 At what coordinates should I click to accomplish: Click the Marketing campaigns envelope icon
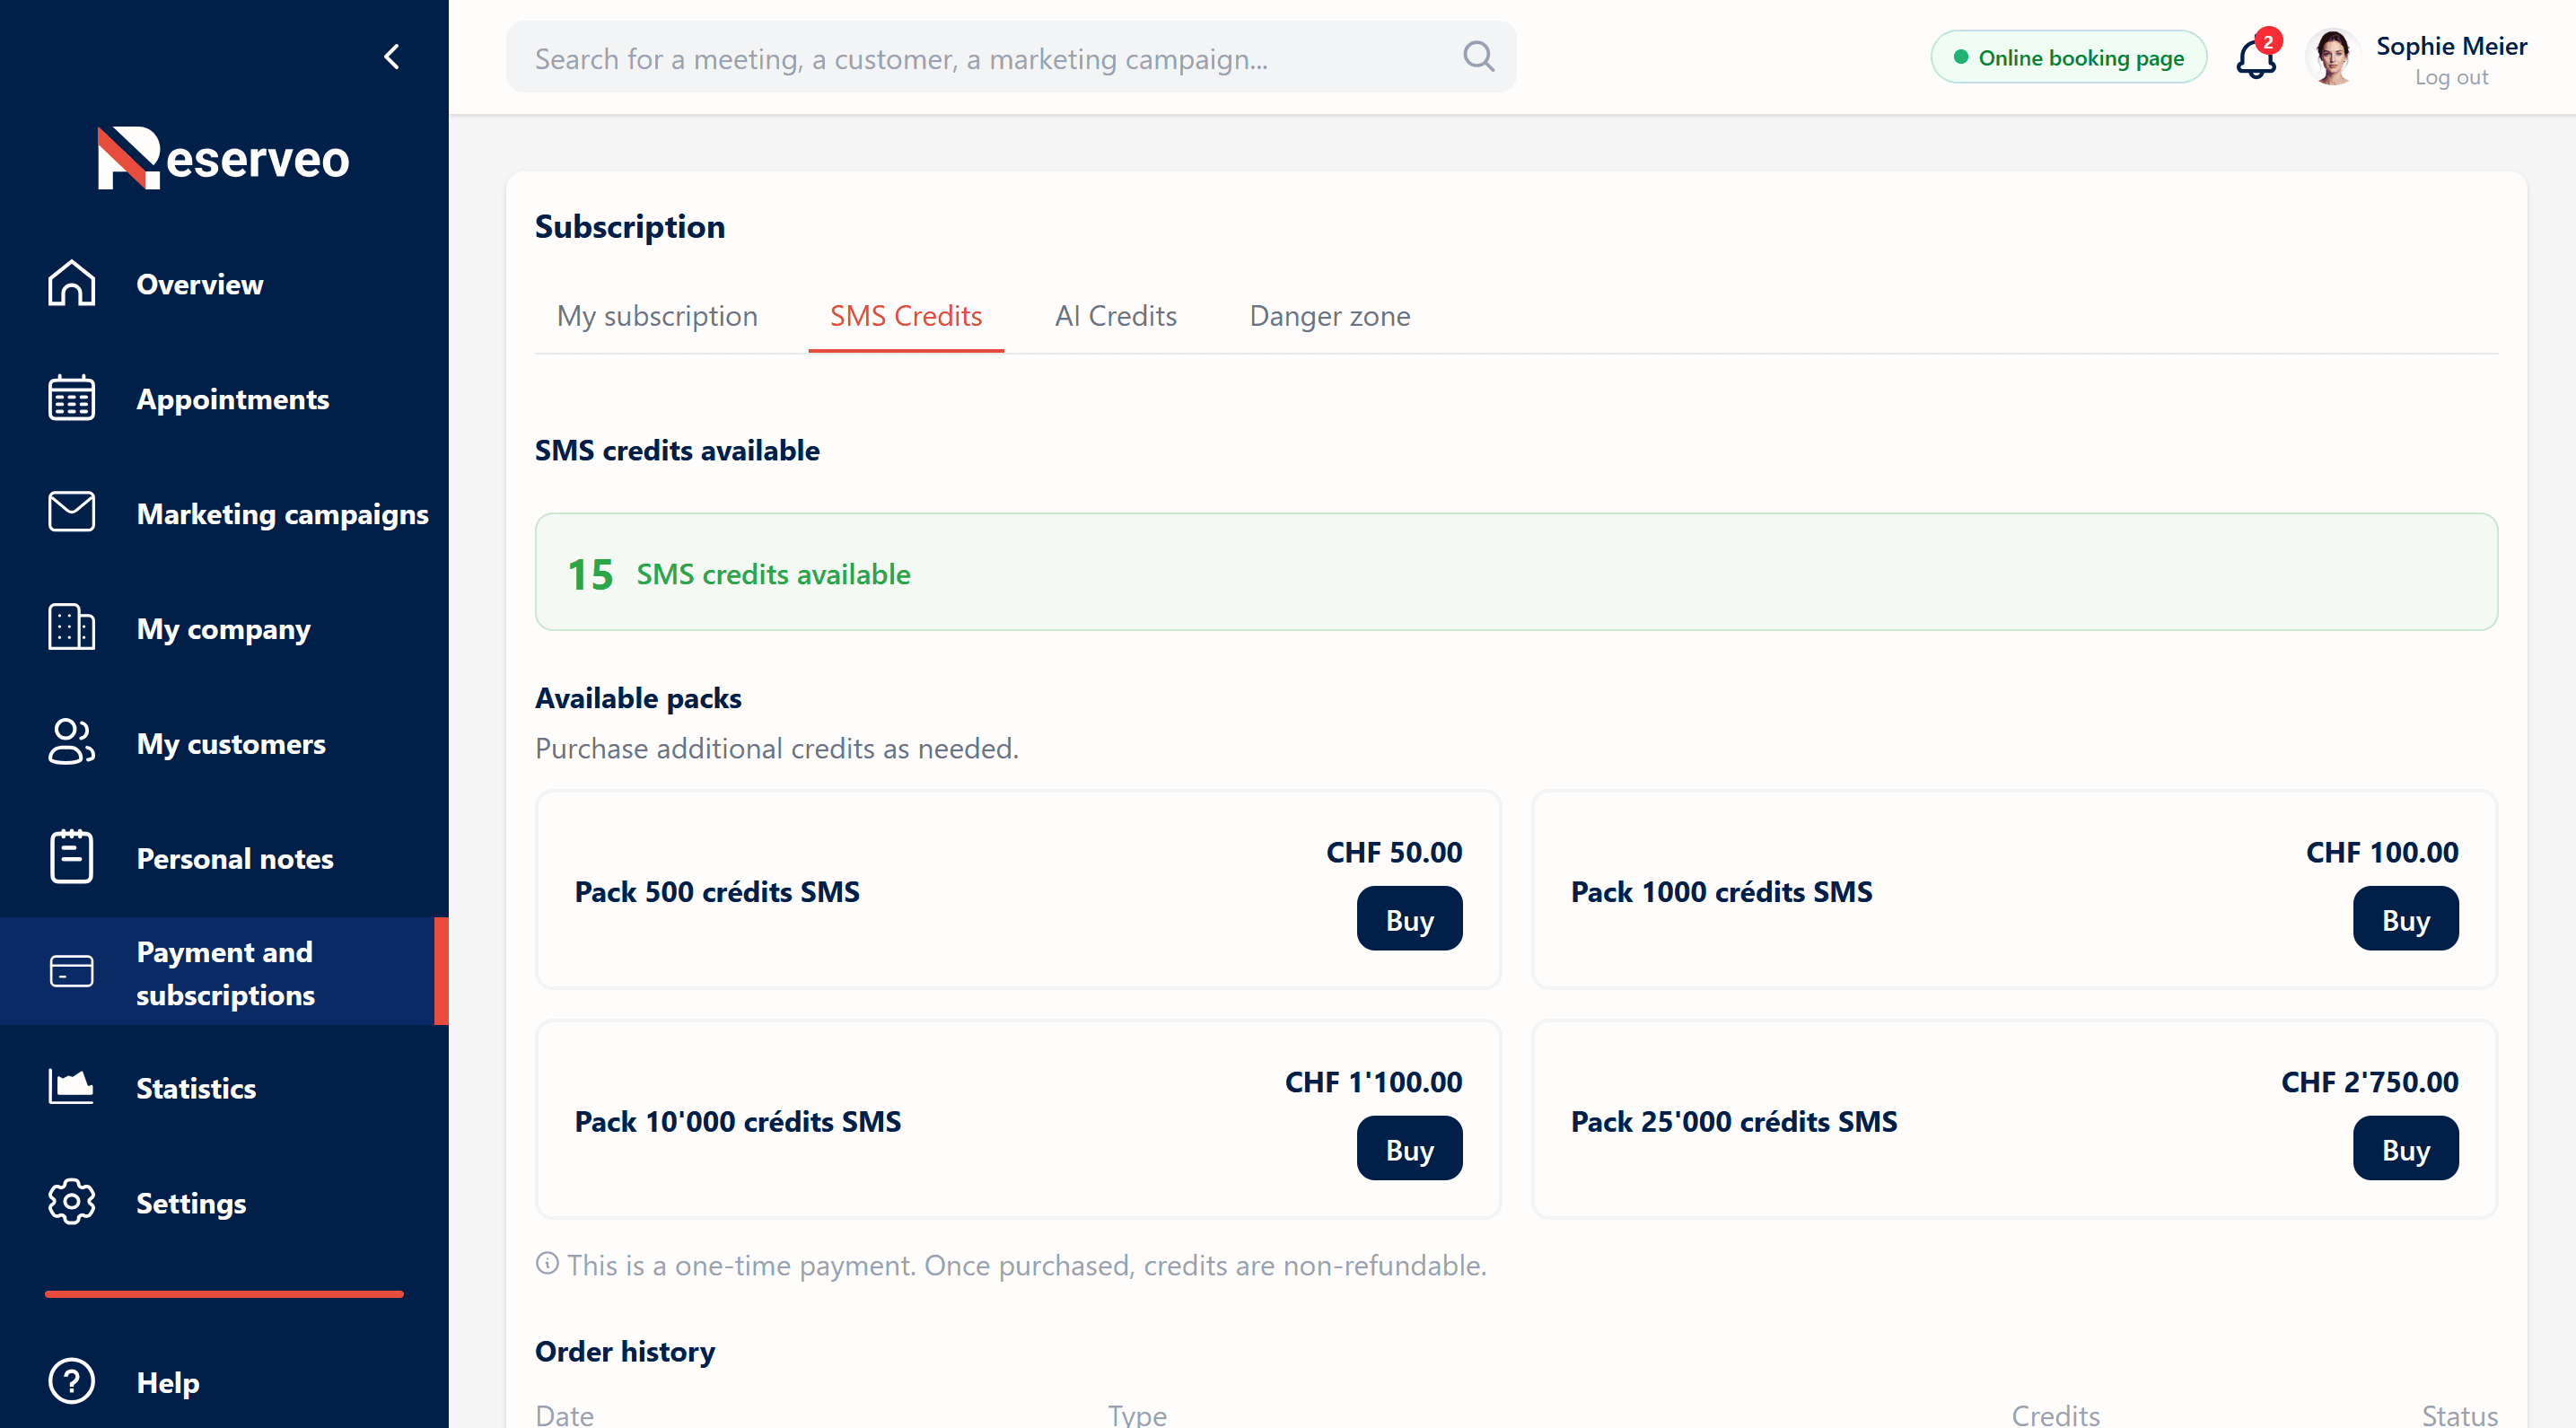pyautogui.click(x=71, y=512)
